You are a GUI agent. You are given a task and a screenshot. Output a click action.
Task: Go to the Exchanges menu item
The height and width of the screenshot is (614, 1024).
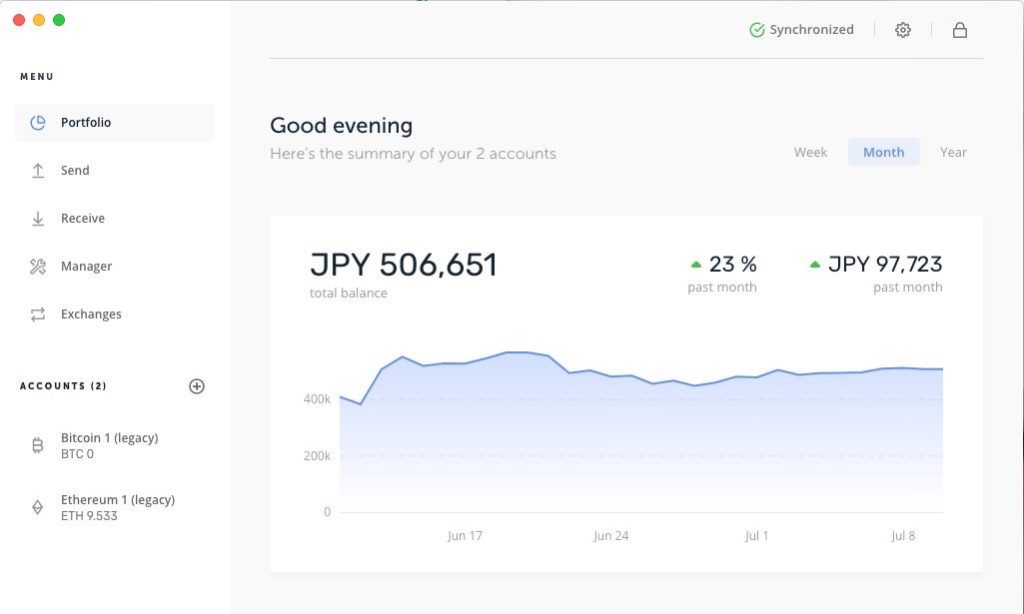[x=91, y=315]
